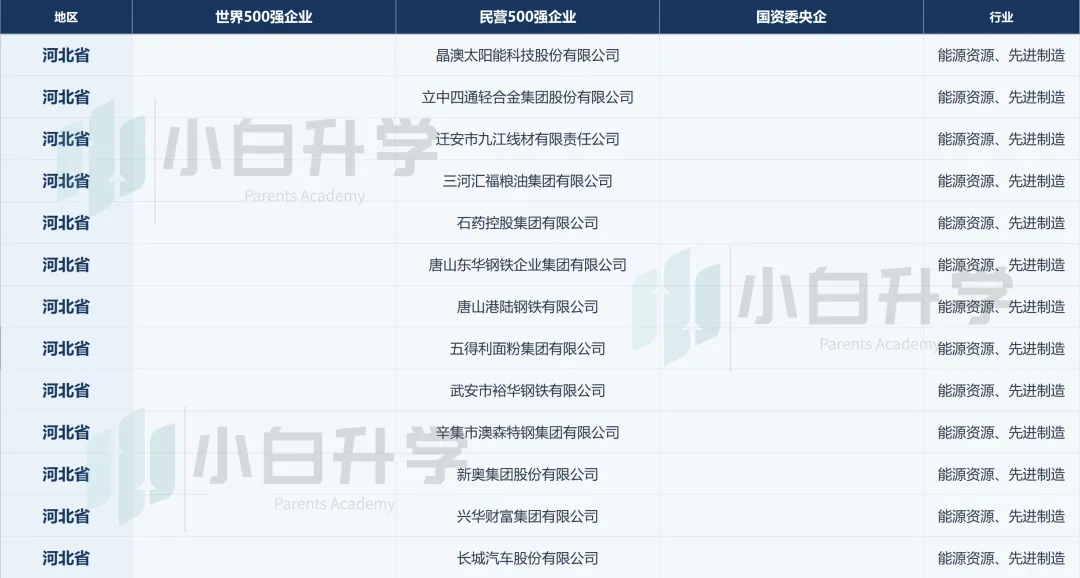The width and height of the screenshot is (1080, 578).
Task: Select the cell 石药控股集团有限公司
Action: point(528,223)
